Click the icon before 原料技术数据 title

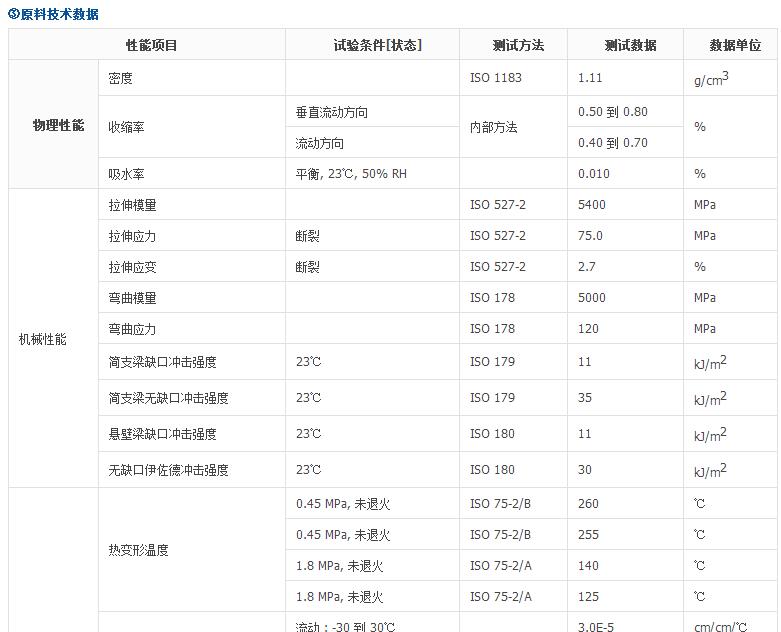(x=13, y=14)
